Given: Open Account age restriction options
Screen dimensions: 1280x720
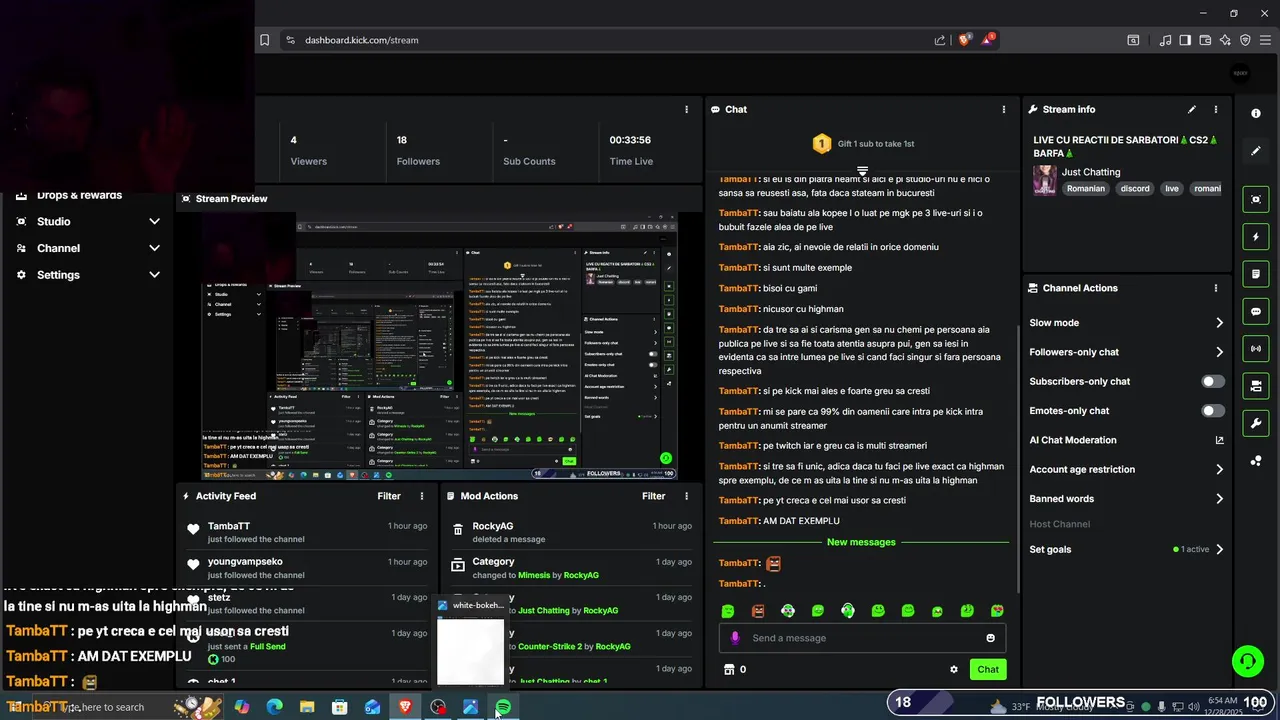Looking at the screenshot, I should (1127, 469).
